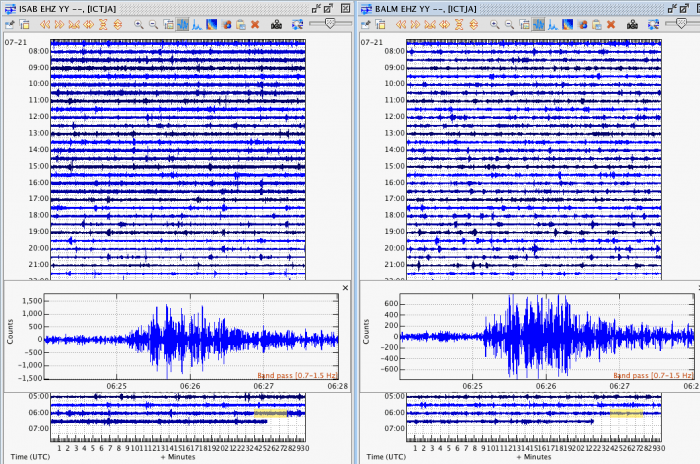
Task: Click ISAB 'Band pass [0.7-1.5 Hz]' label
Action: [297, 375]
